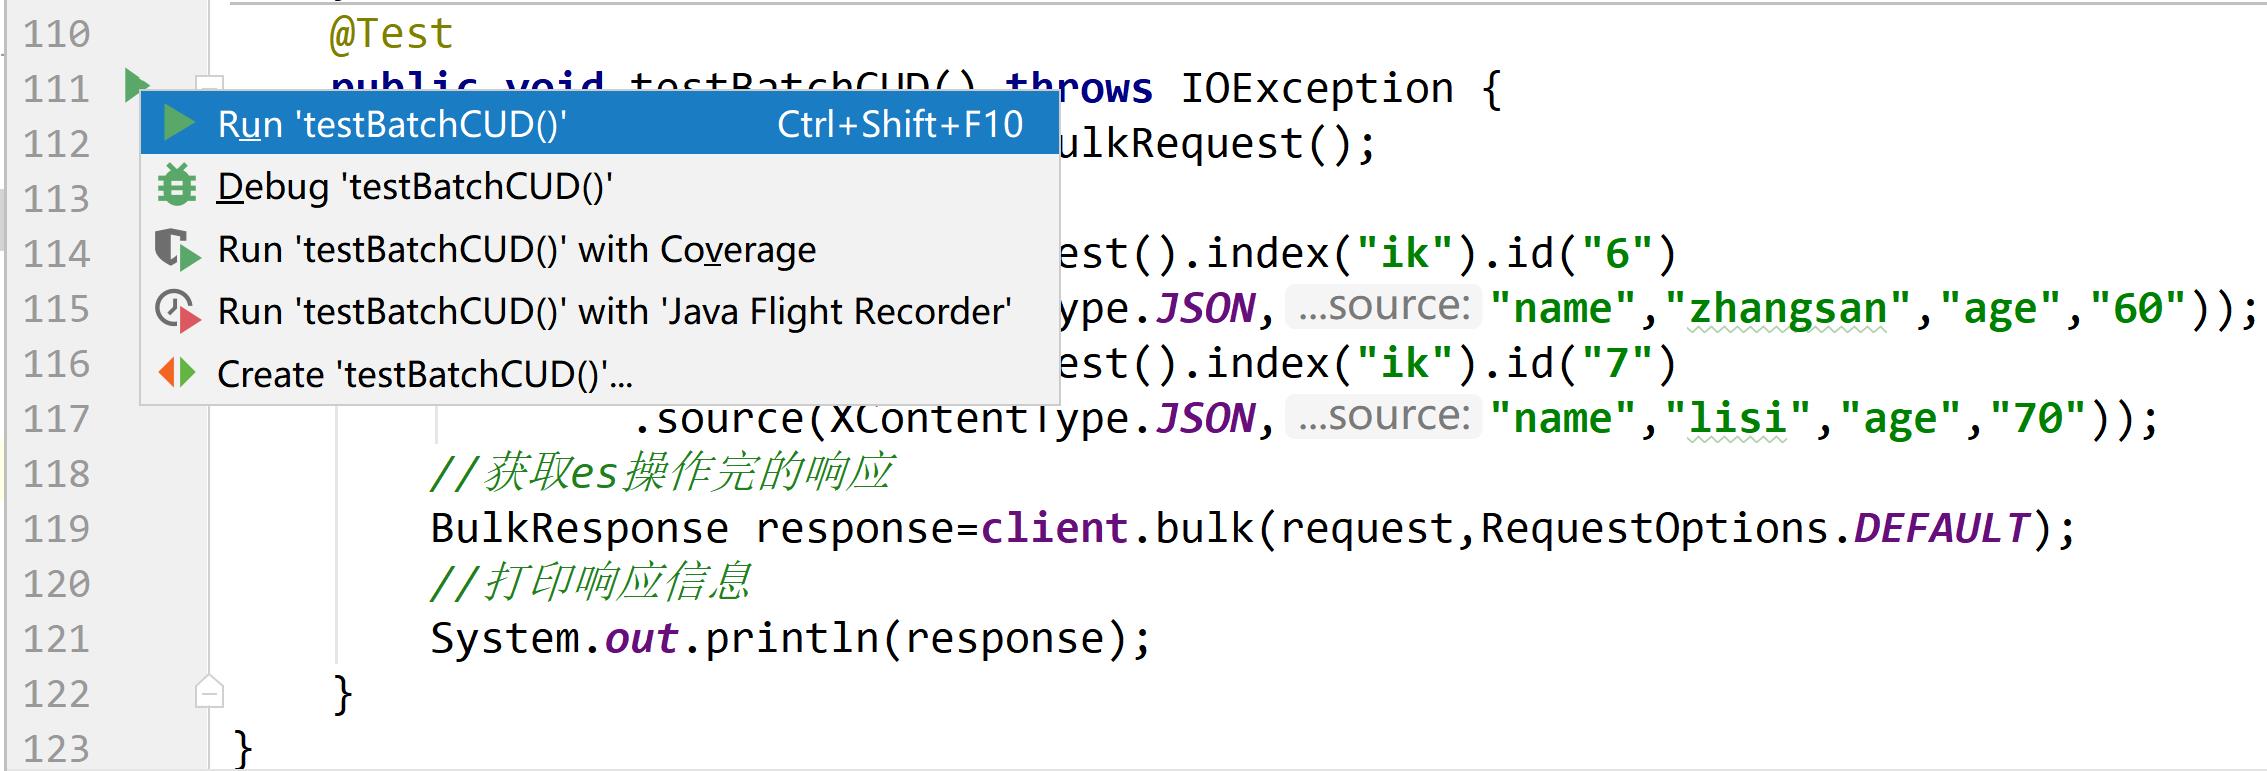The image size is (2267, 771).
Task: Click the closing brace on line 123
Action: [243, 748]
